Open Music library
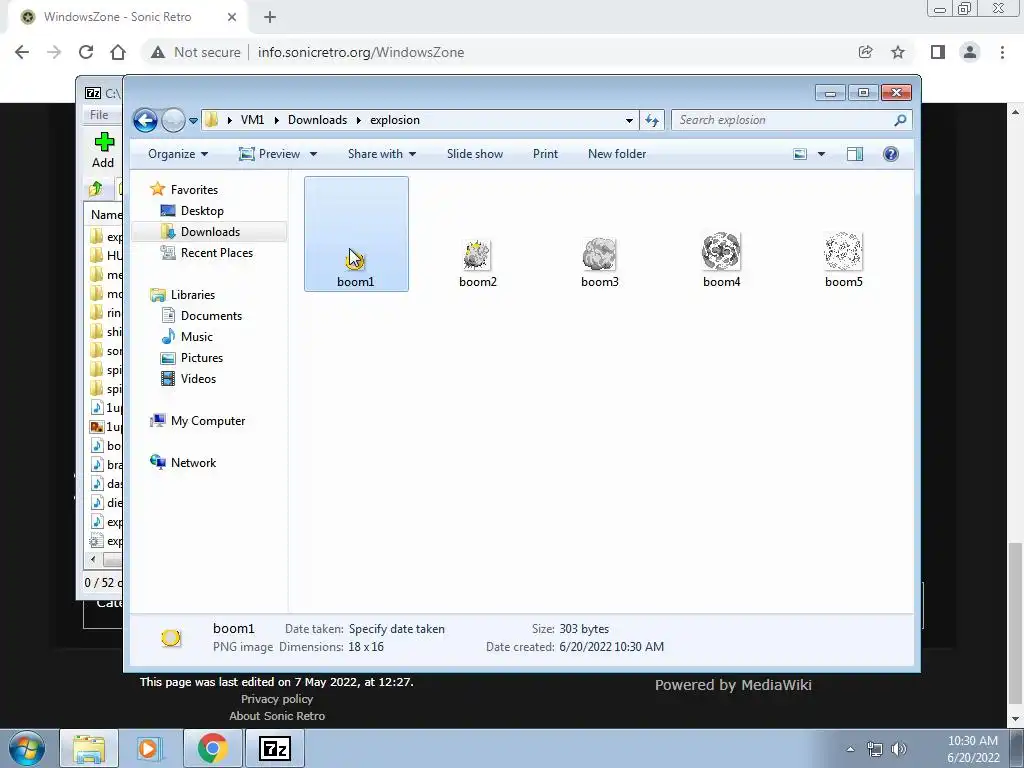 [197, 336]
